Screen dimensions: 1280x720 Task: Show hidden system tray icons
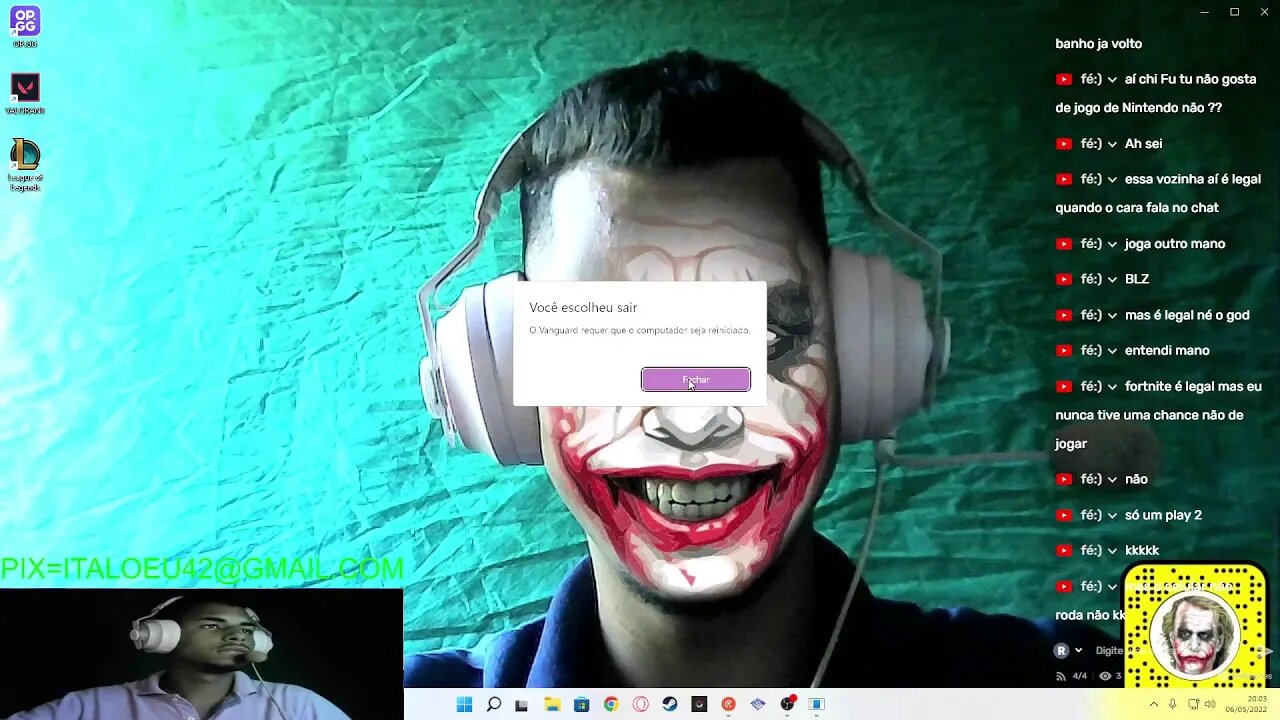click(x=1153, y=704)
